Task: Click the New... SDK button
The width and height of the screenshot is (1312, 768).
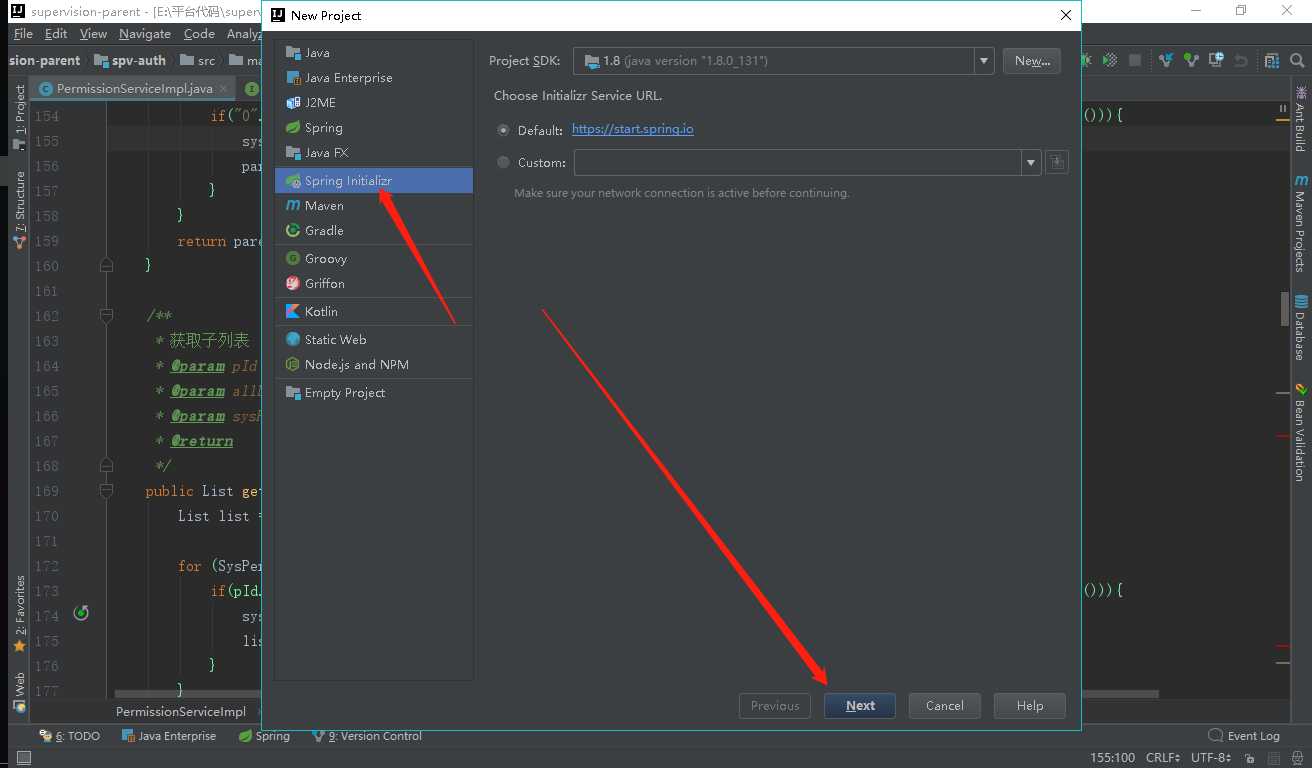Action: tap(1032, 61)
